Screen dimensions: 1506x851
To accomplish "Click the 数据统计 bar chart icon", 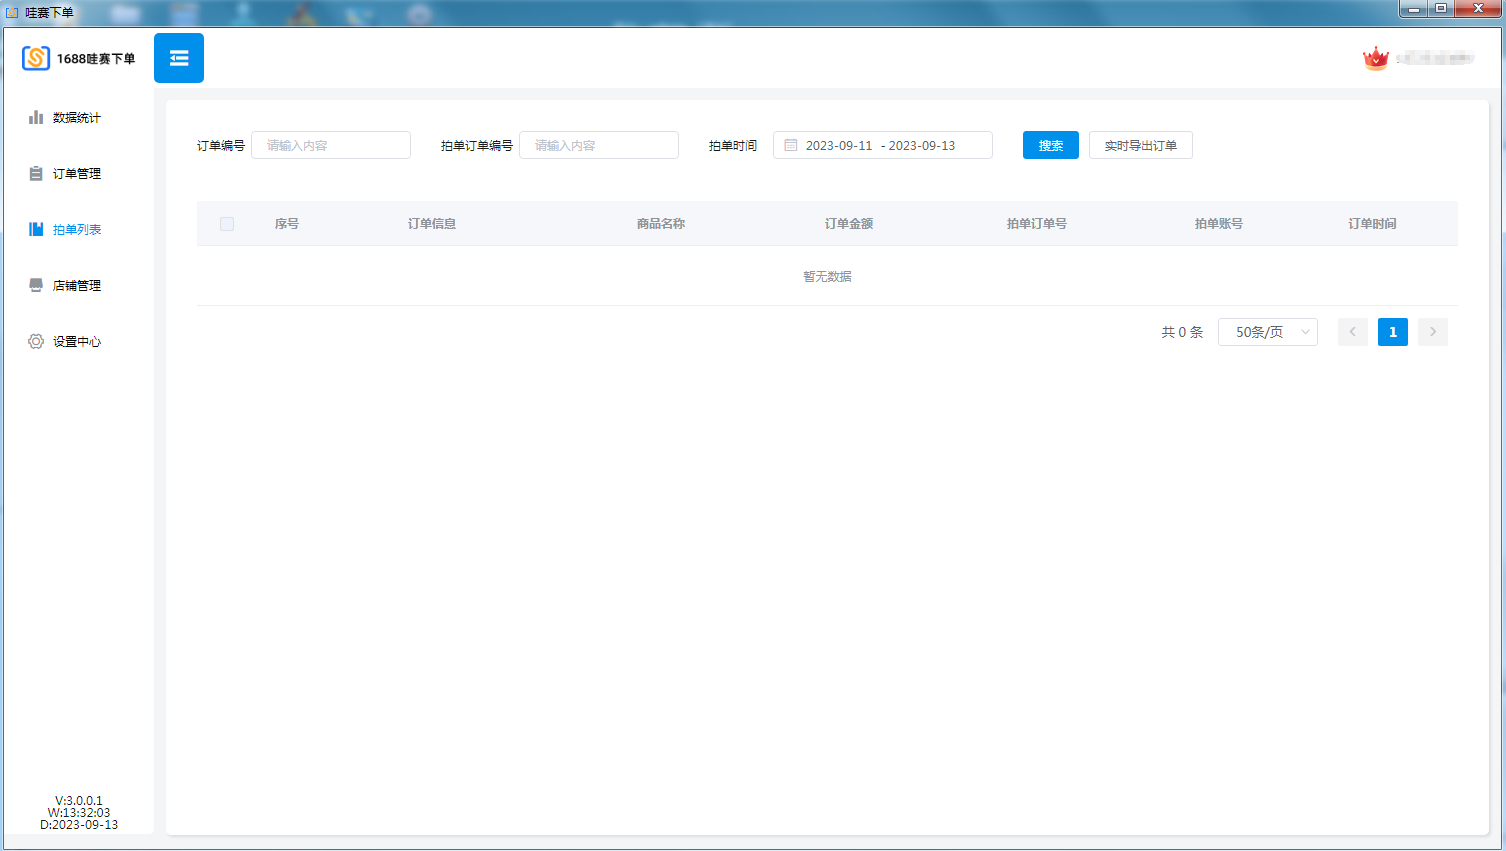I will point(36,117).
